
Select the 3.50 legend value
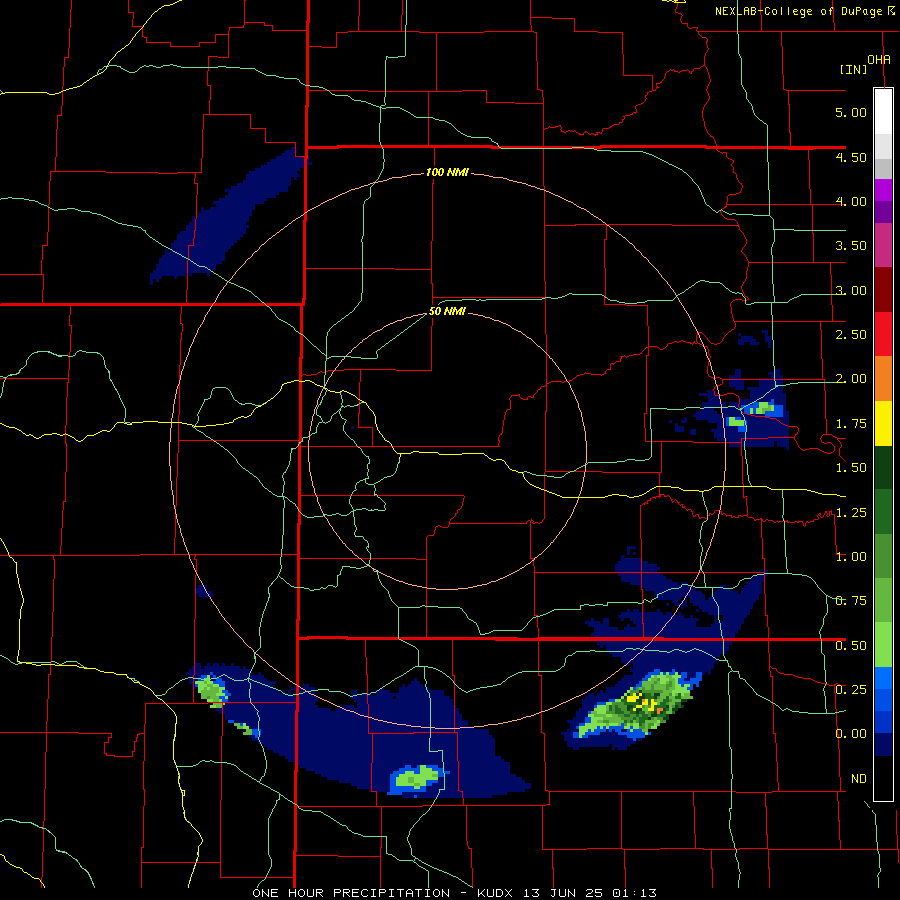point(851,246)
